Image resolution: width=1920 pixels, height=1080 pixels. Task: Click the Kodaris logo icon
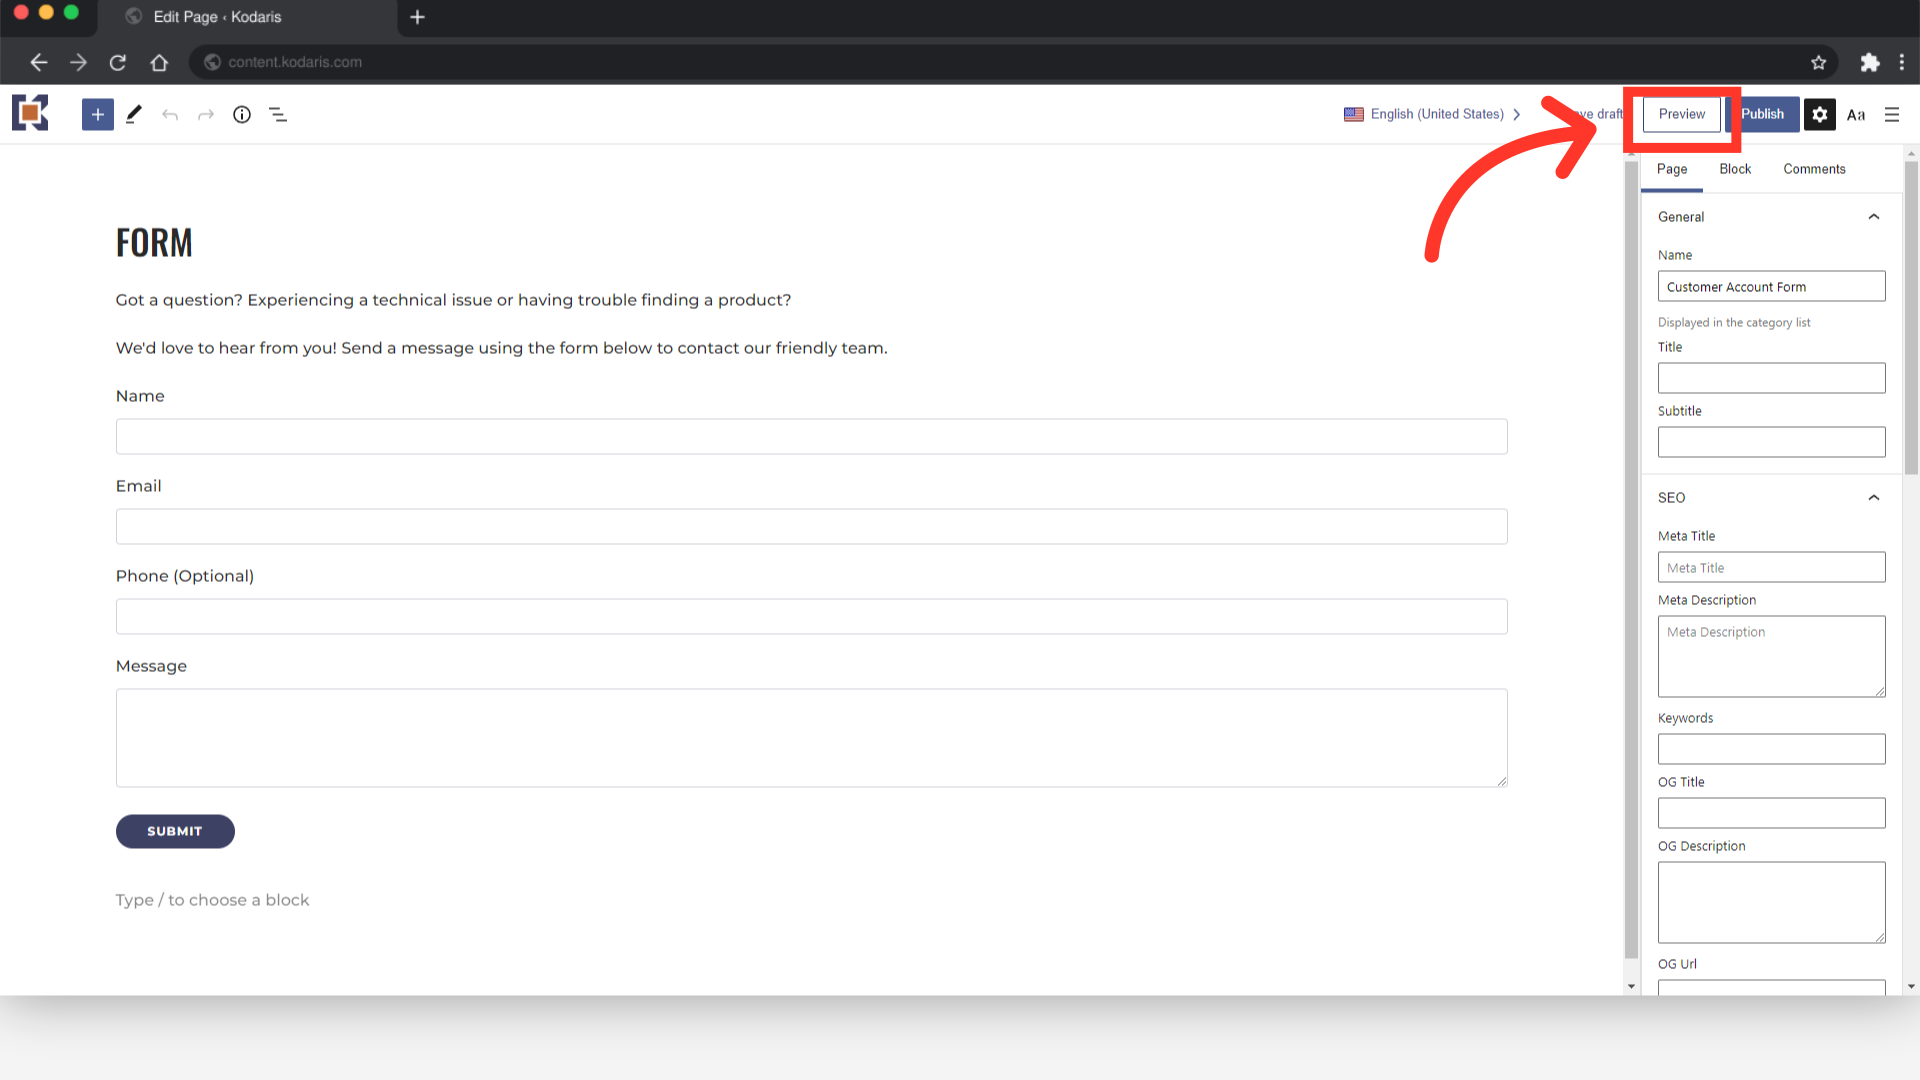point(30,113)
